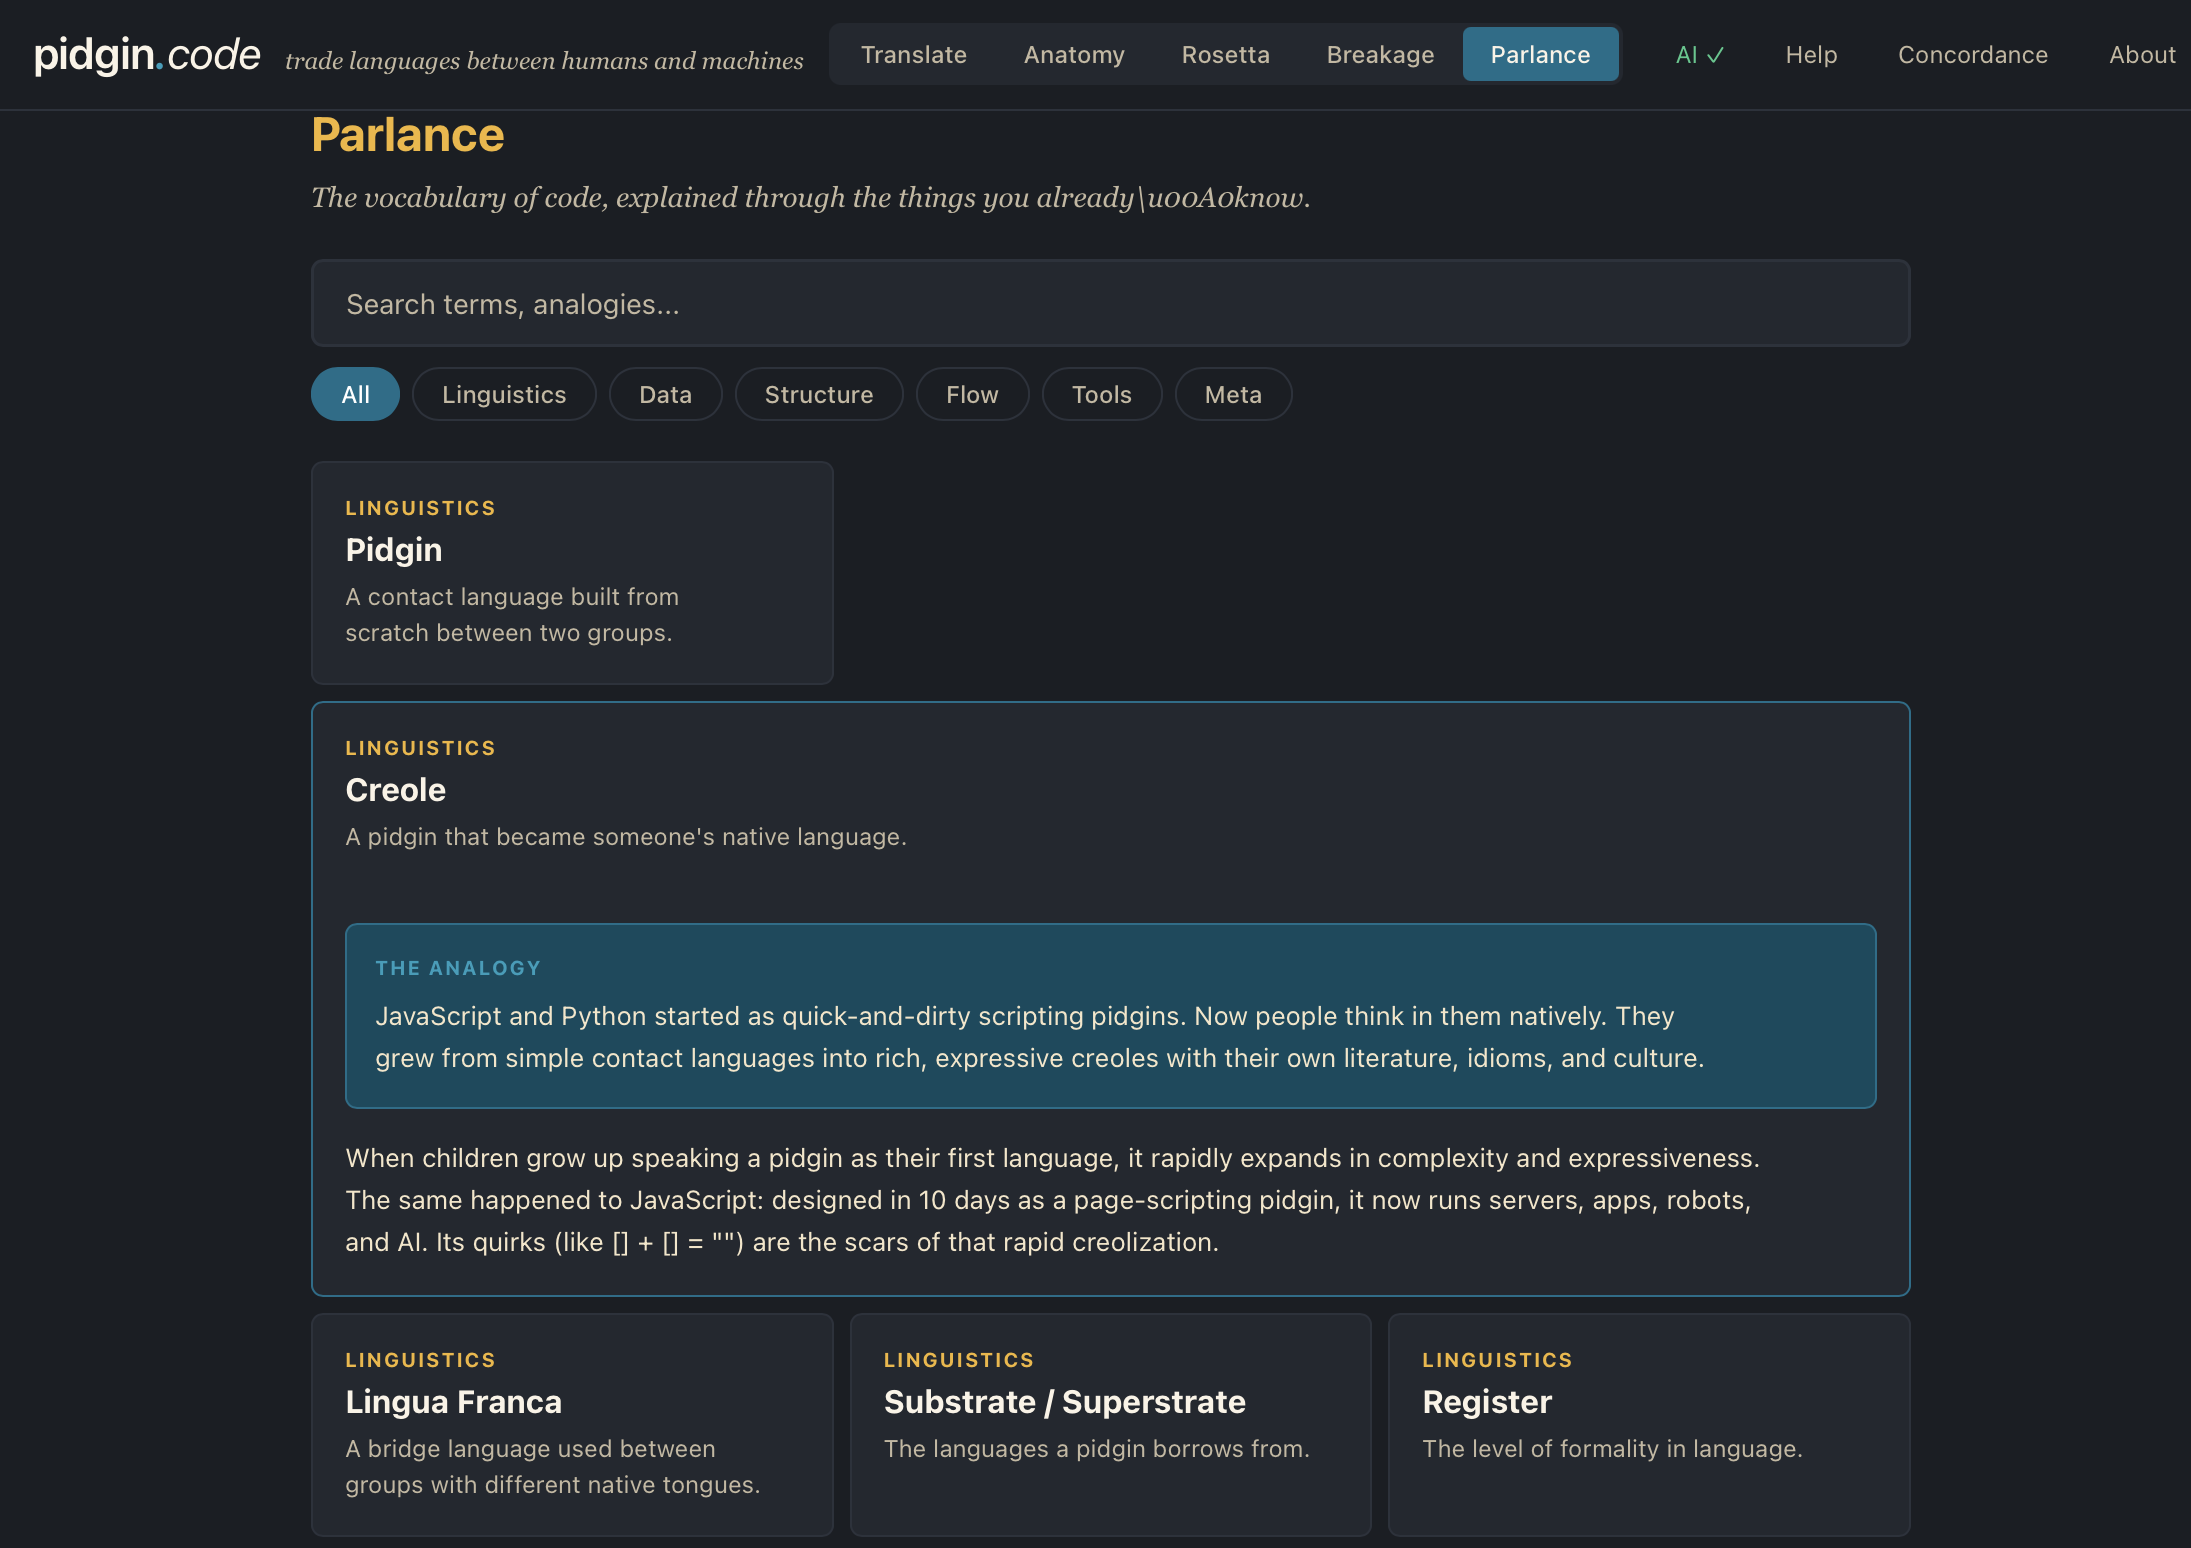Navigate to the Breakage tab
The width and height of the screenshot is (2191, 1548).
coord(1380,54)
